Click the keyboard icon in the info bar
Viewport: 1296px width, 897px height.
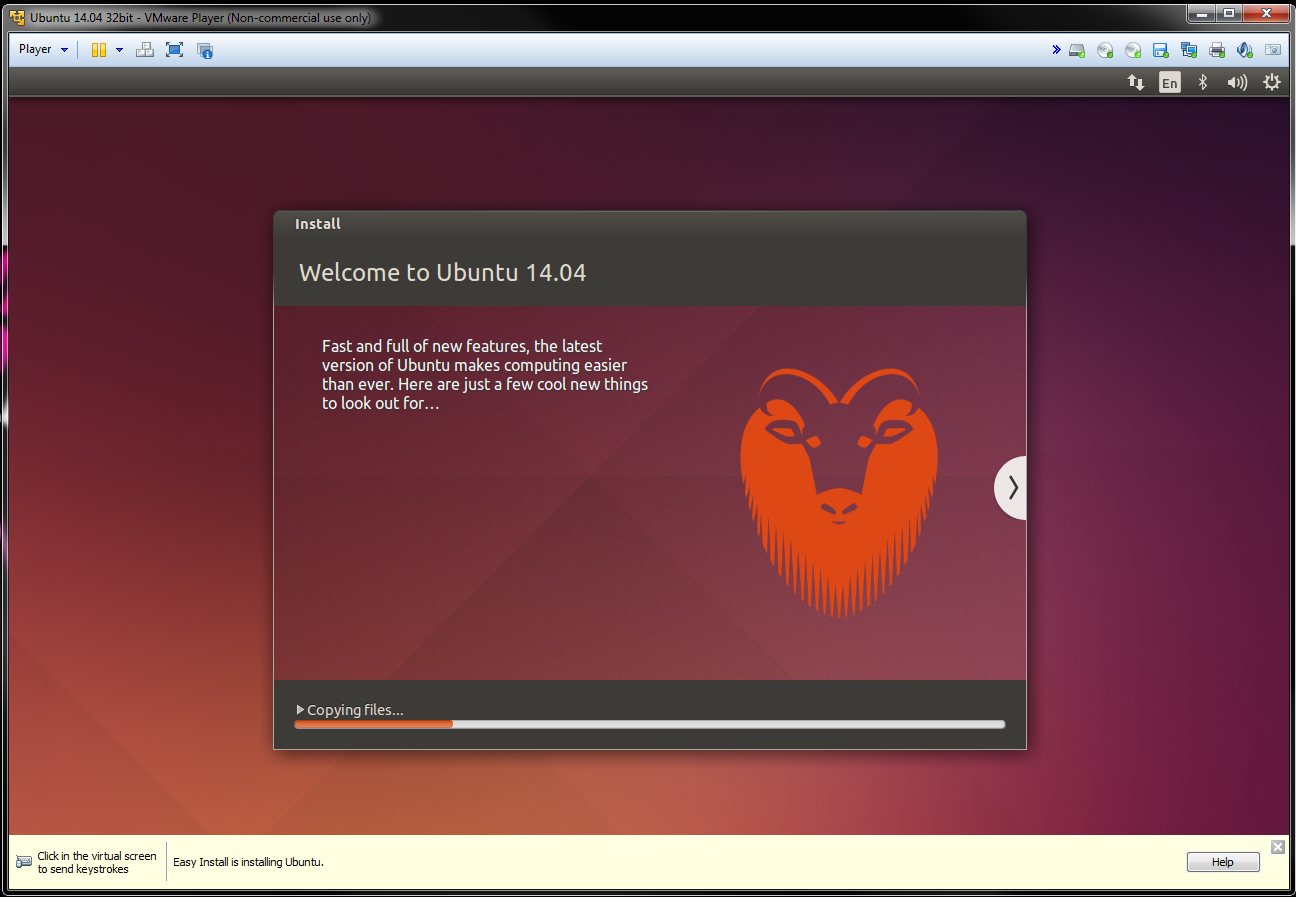pyautogui.click(x=24, y=862)
